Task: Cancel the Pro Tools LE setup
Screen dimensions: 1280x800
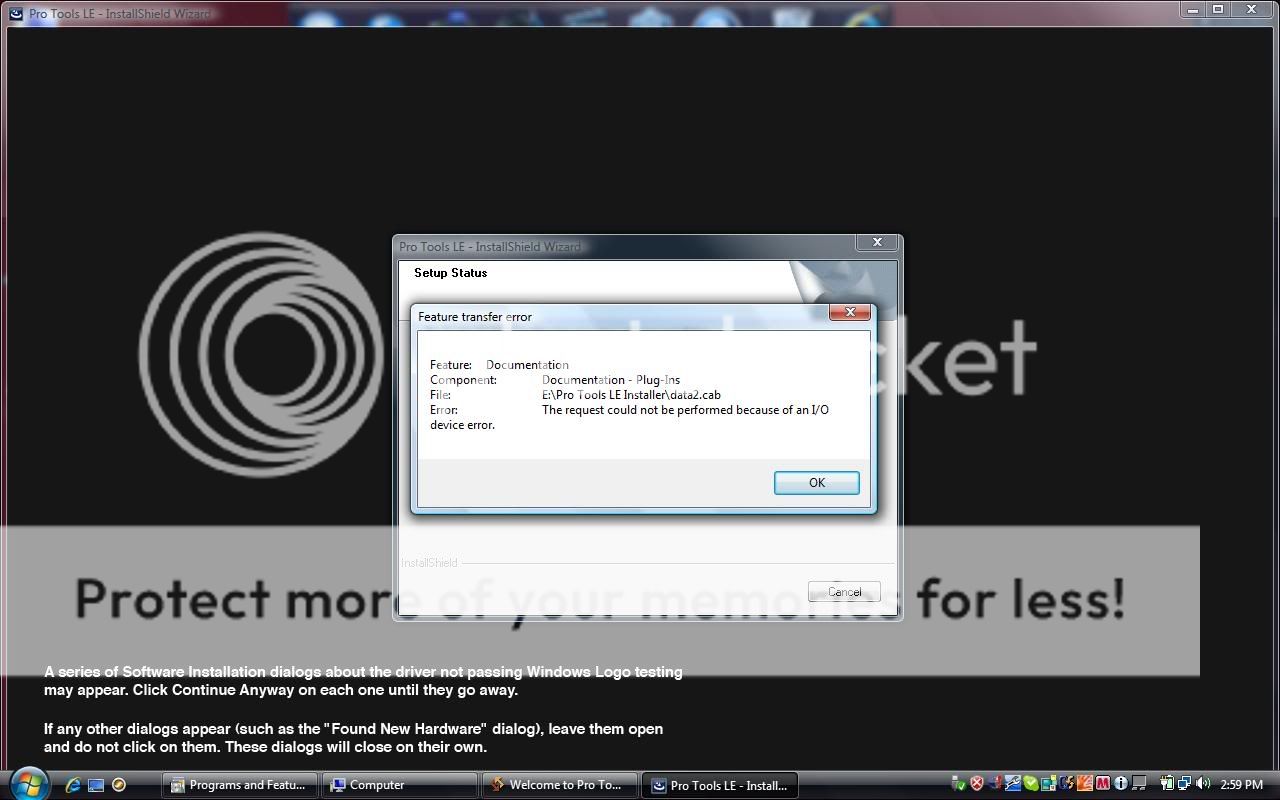Action: pyautogui.click(x=844, y=592)
